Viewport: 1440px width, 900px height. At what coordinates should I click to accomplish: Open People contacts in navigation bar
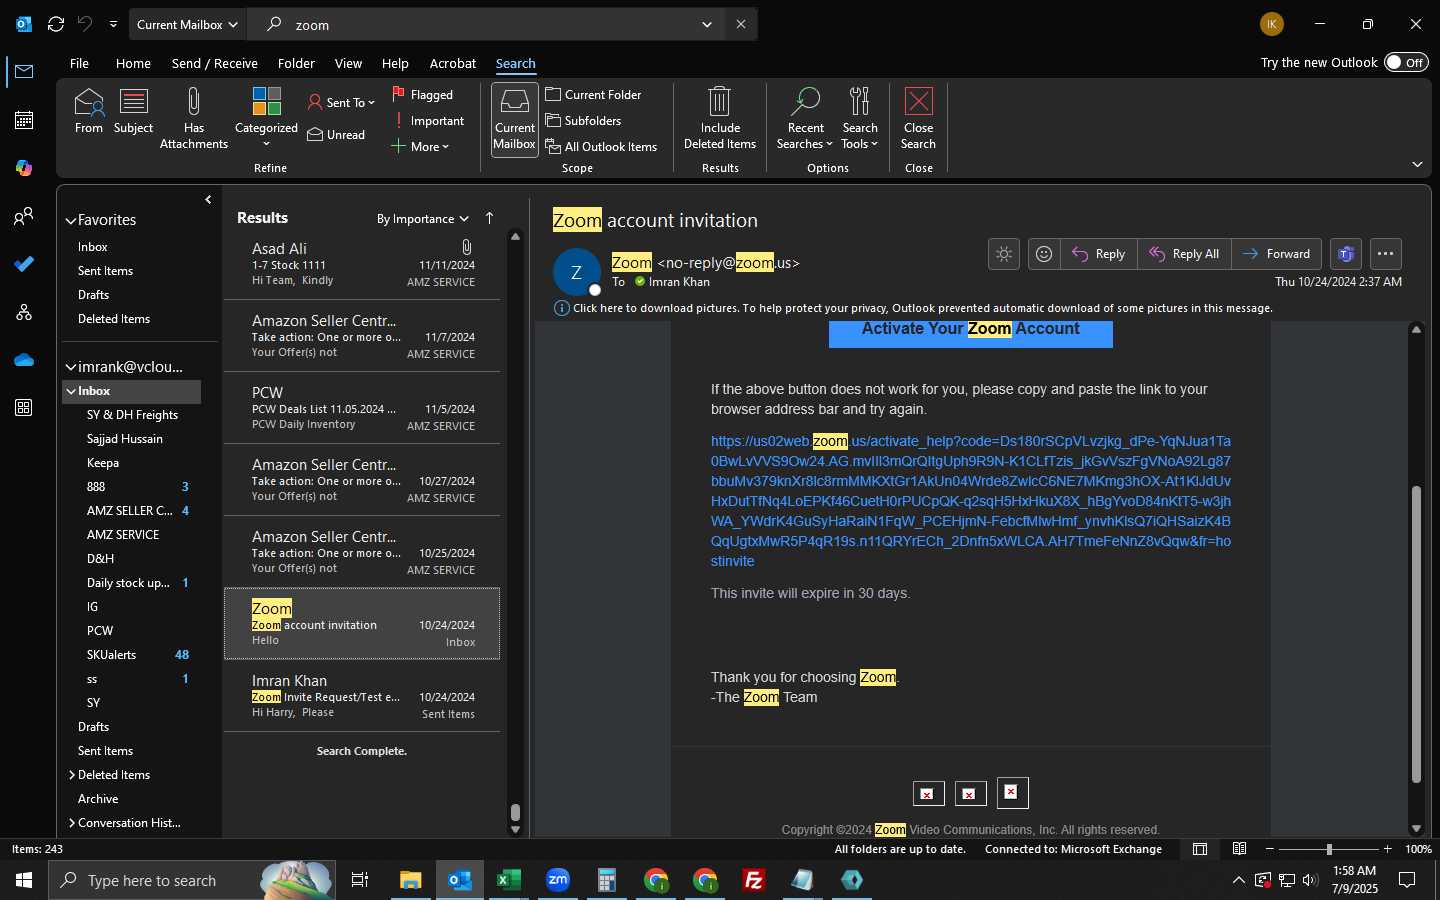click(x=24, y=216)
